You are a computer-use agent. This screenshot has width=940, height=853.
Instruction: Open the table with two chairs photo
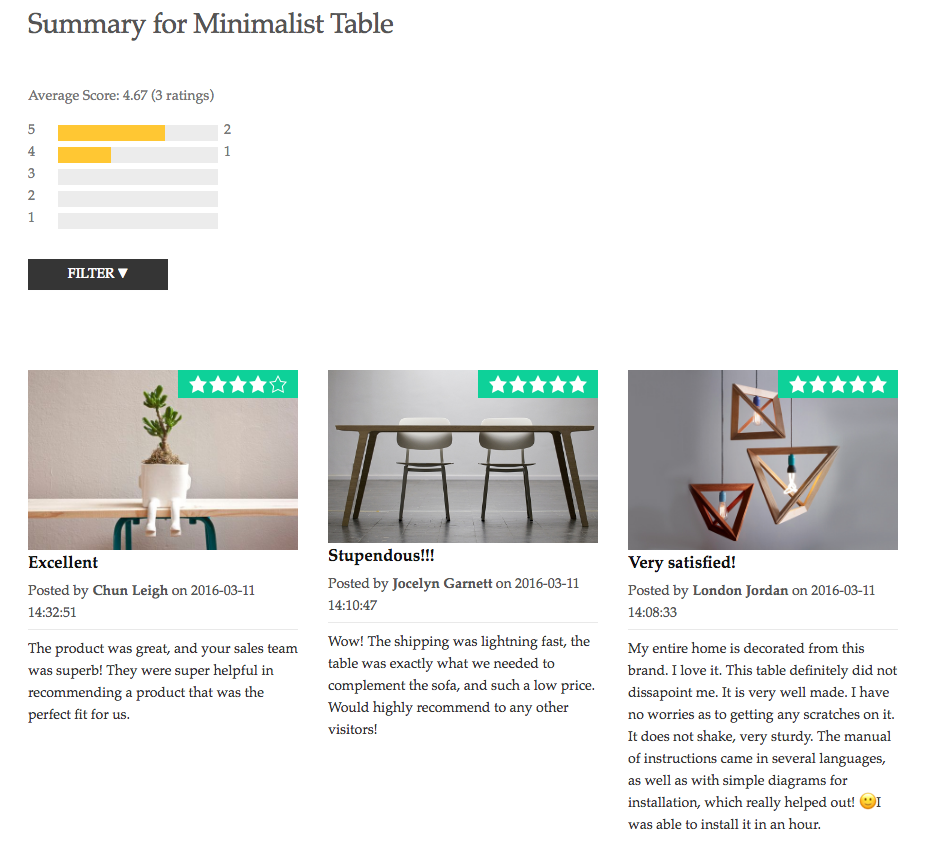(463, 456)
